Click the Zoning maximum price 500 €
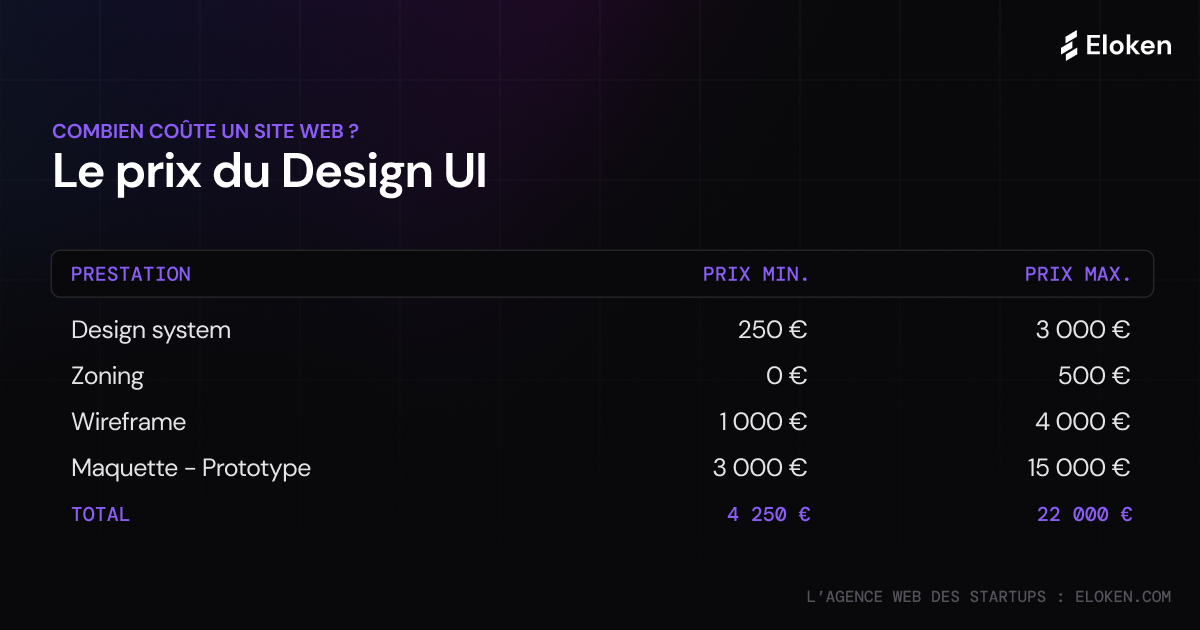Image resolution: width=1200 pixels, height=630 pixels. coord(1094,376)
